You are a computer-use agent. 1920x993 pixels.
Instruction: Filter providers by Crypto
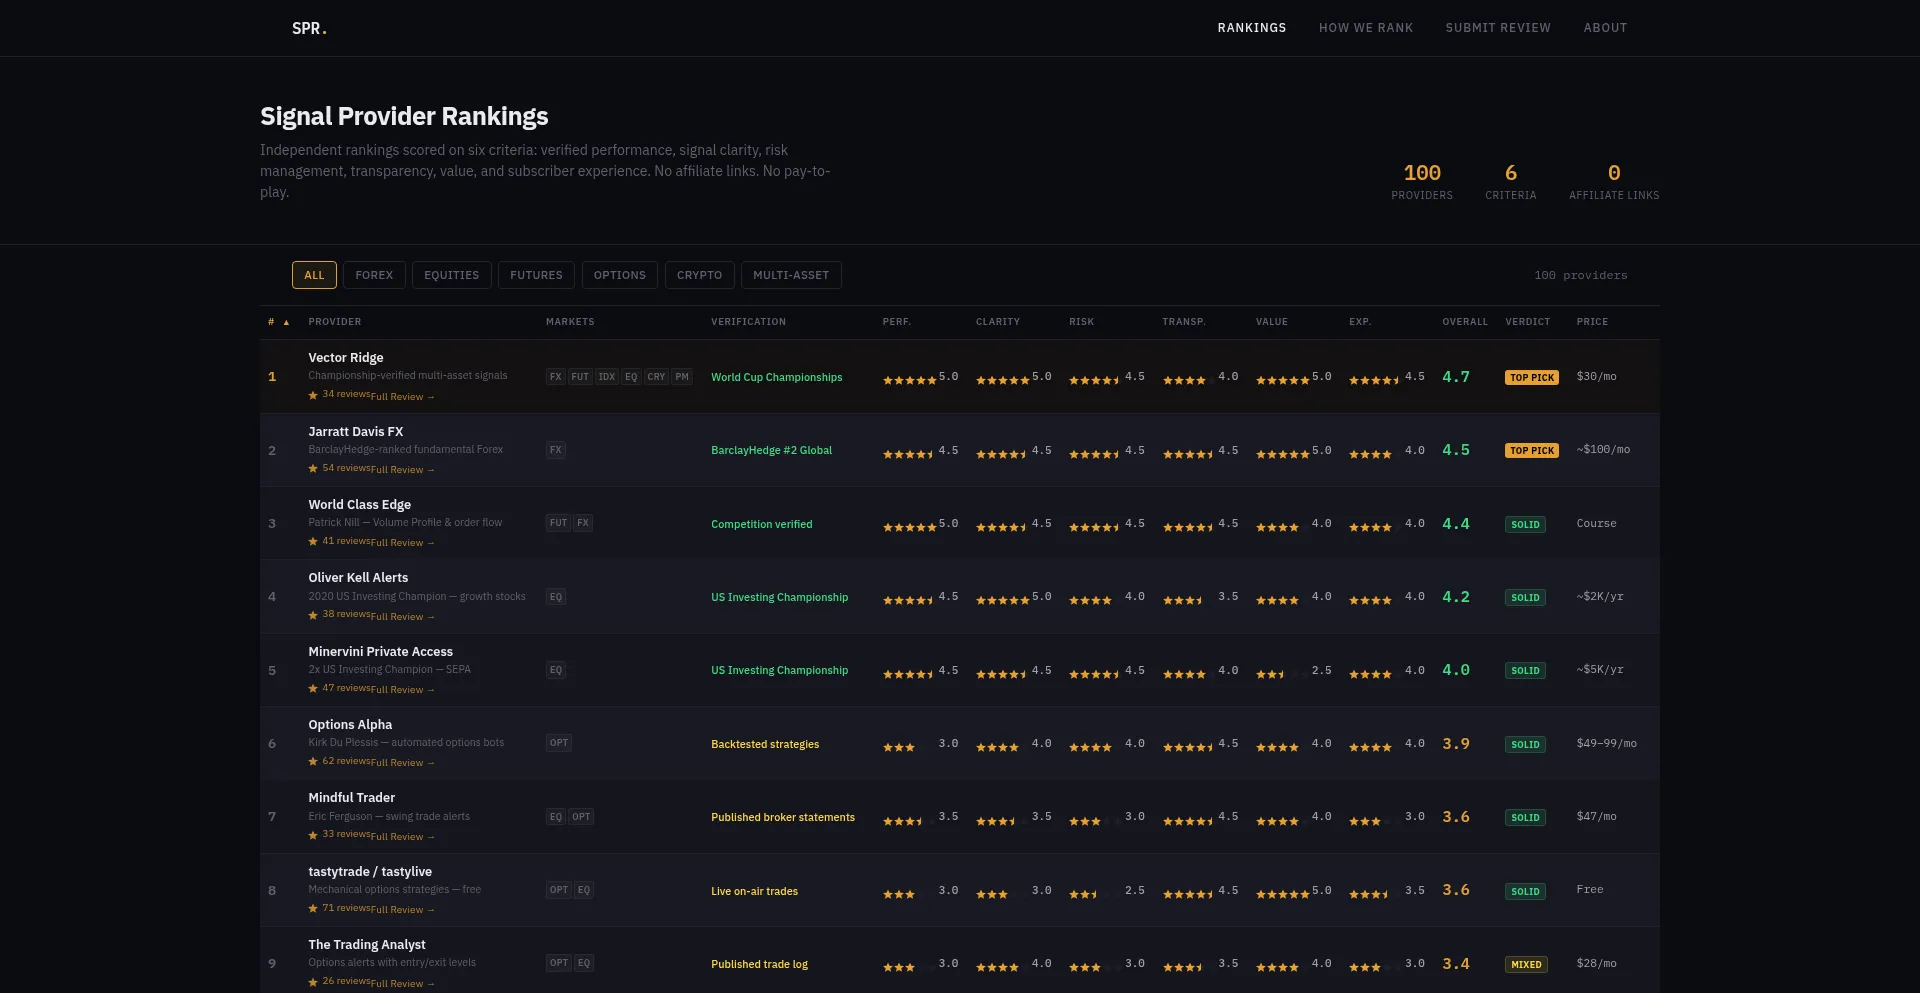pos(699,275)
